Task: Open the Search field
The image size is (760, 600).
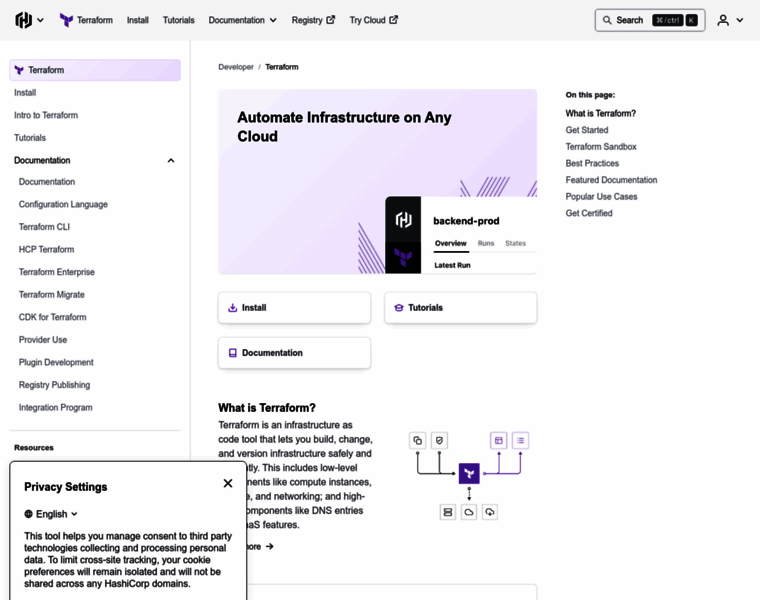Action: coord(649,20)
